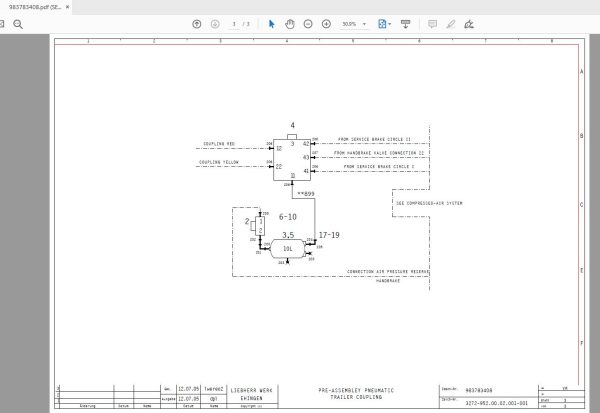Screen dimensions: 600x413
Task: Click the title block text PRE-ASSEMBLY PNEUMATIC TRAILER COUPLING
Action: pyautogui.click(x=356, y=393)
